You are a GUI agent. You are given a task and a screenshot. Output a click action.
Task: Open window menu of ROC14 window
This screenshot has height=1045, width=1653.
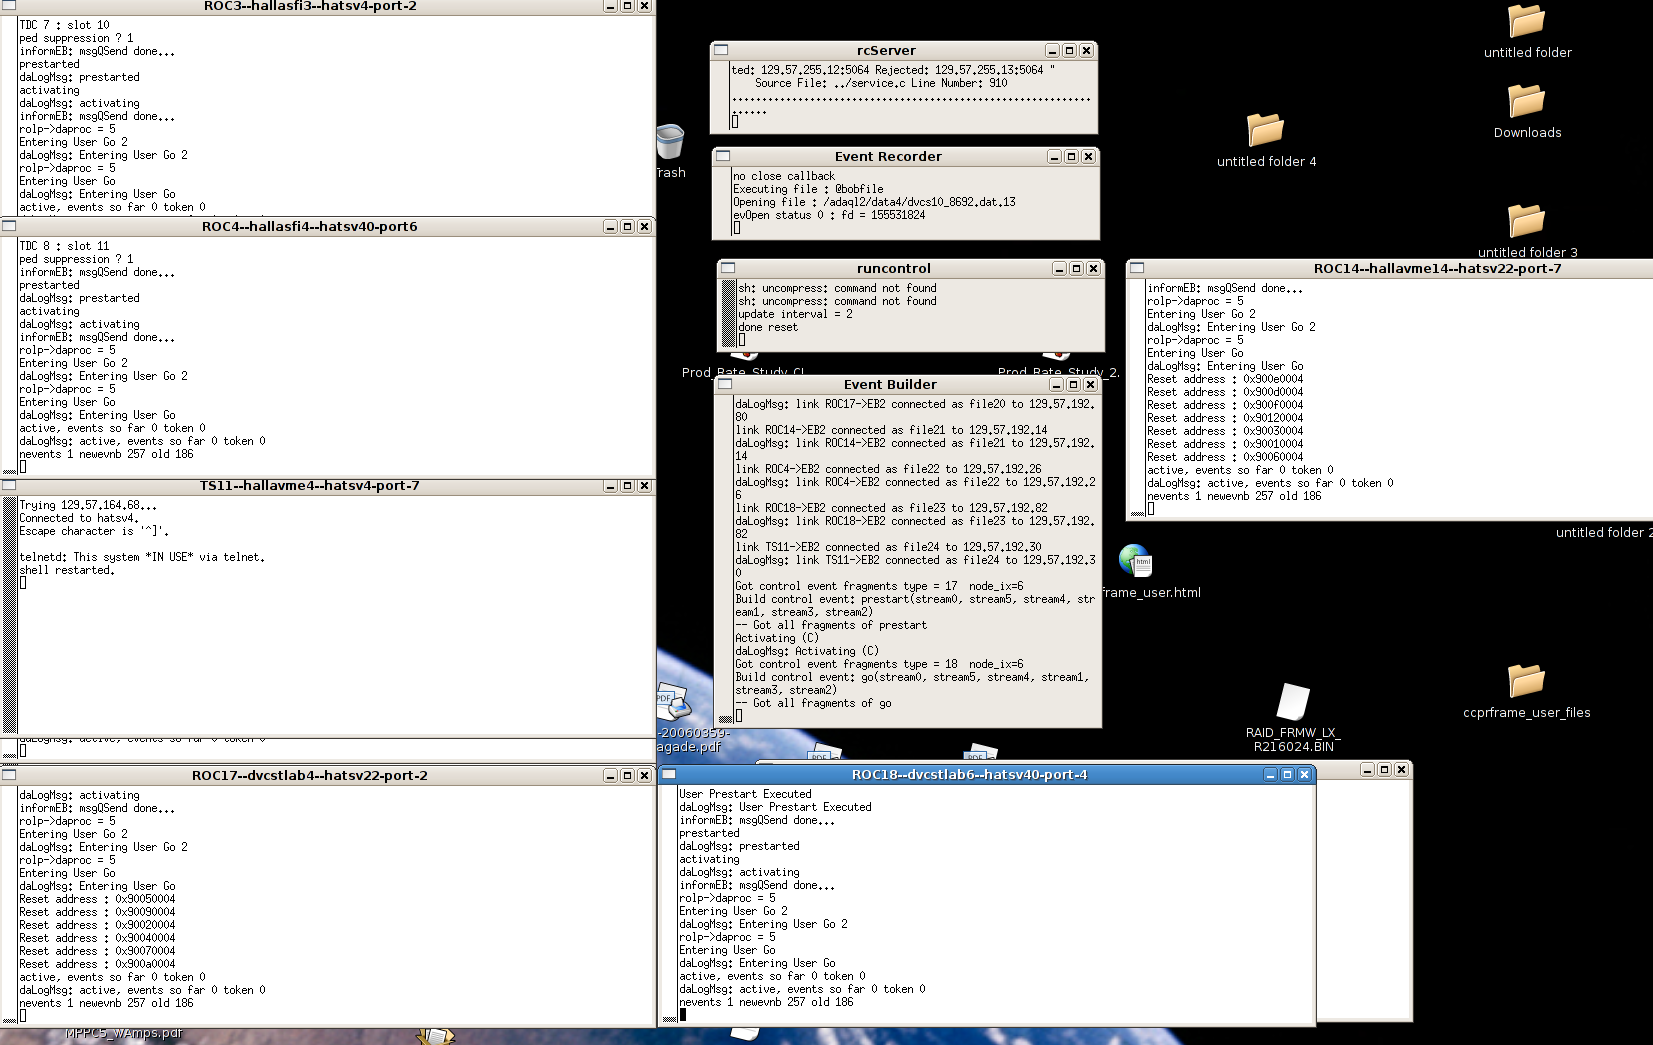1137,268
